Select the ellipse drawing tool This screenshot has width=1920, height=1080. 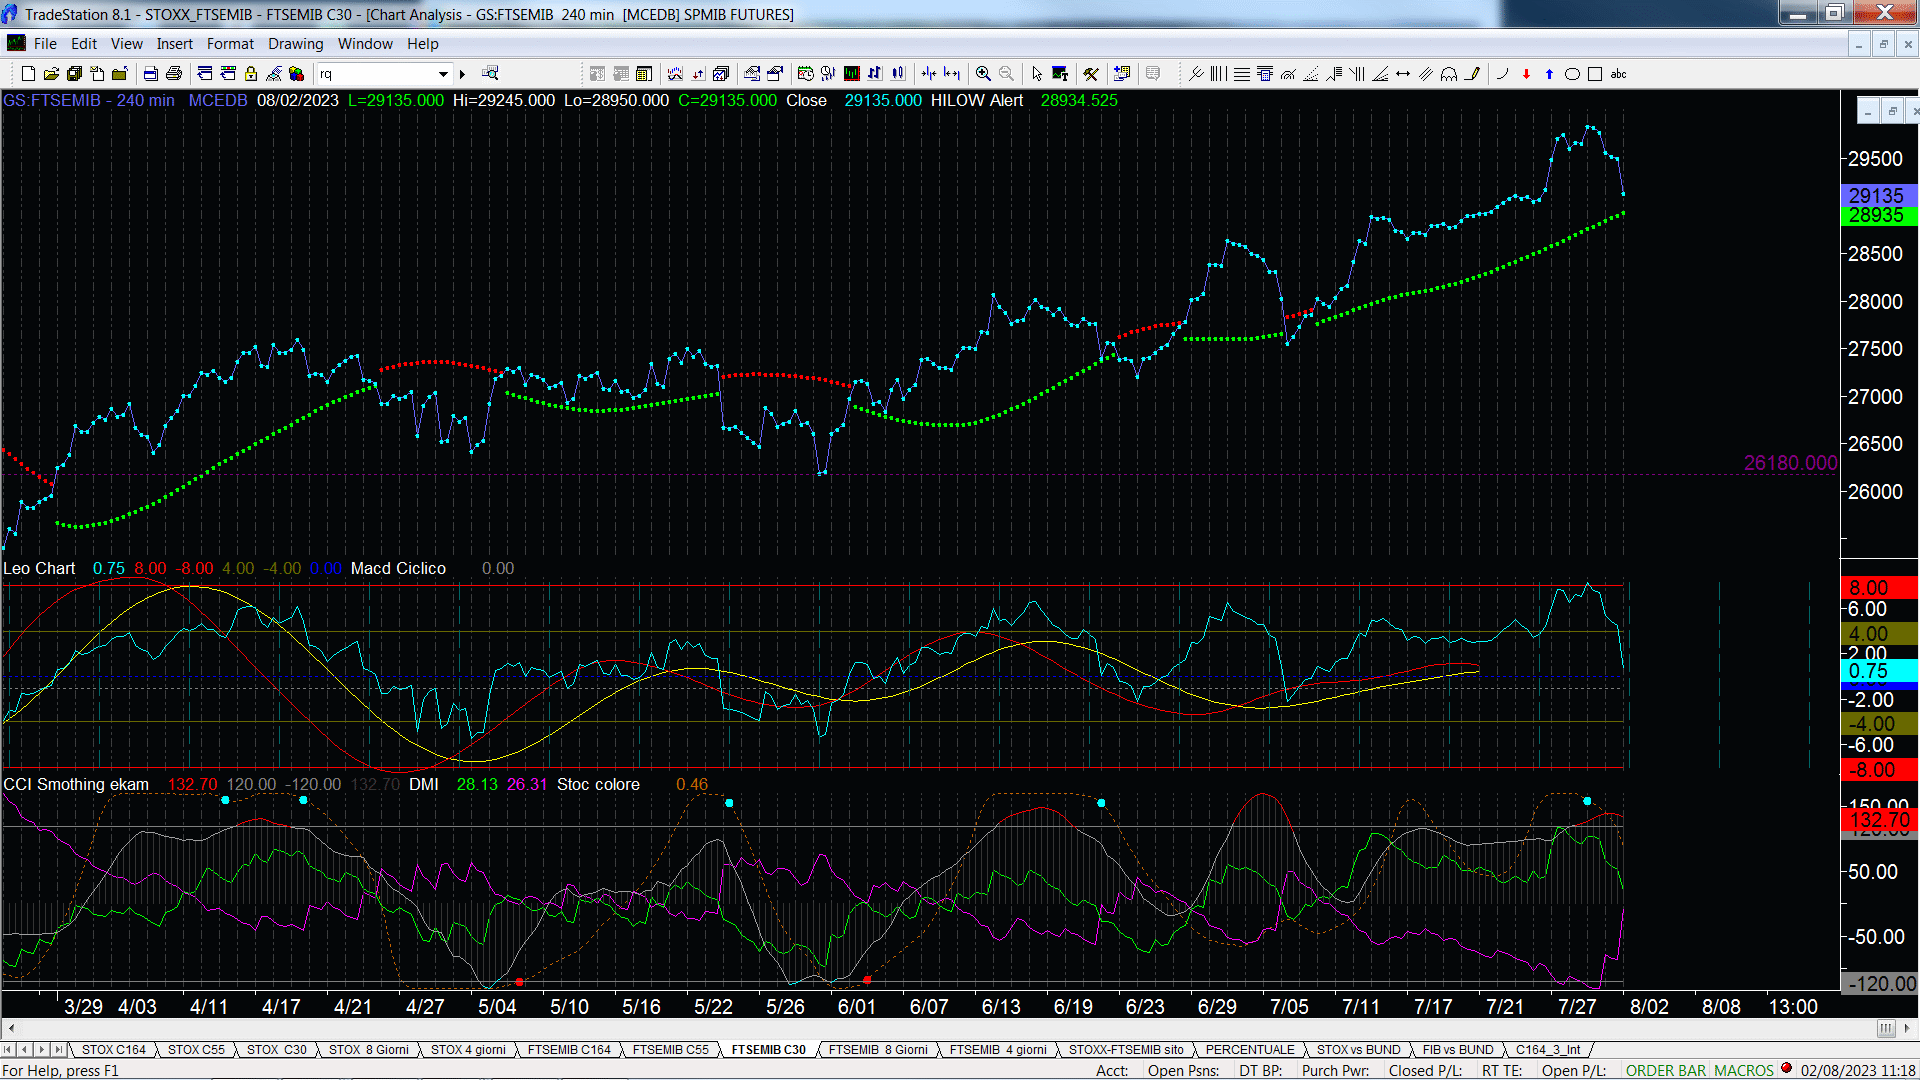[1572, 74]
